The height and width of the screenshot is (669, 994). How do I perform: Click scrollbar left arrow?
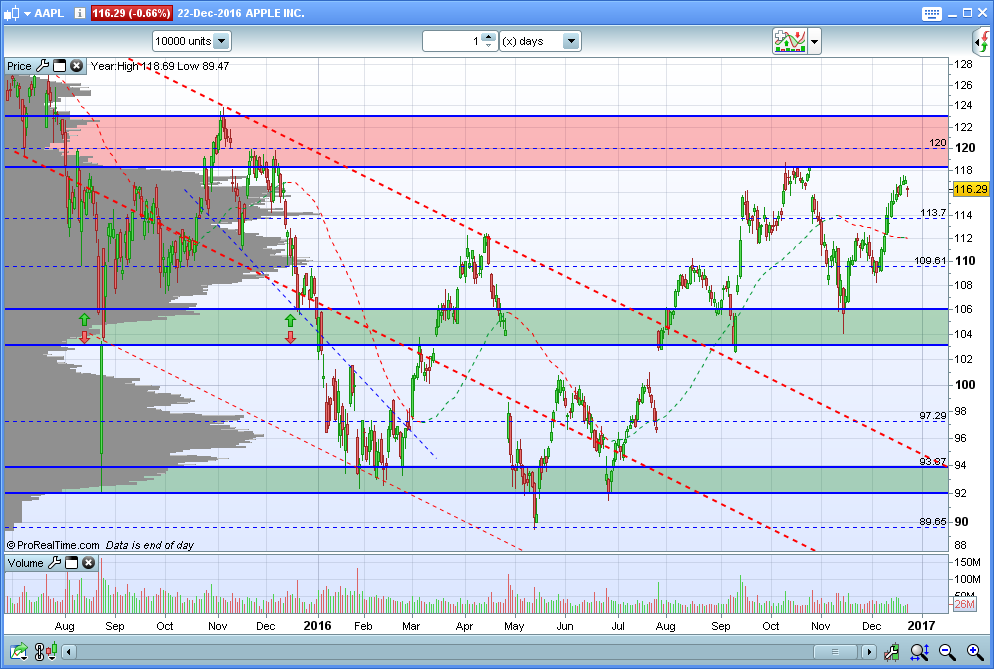[68, 651]
